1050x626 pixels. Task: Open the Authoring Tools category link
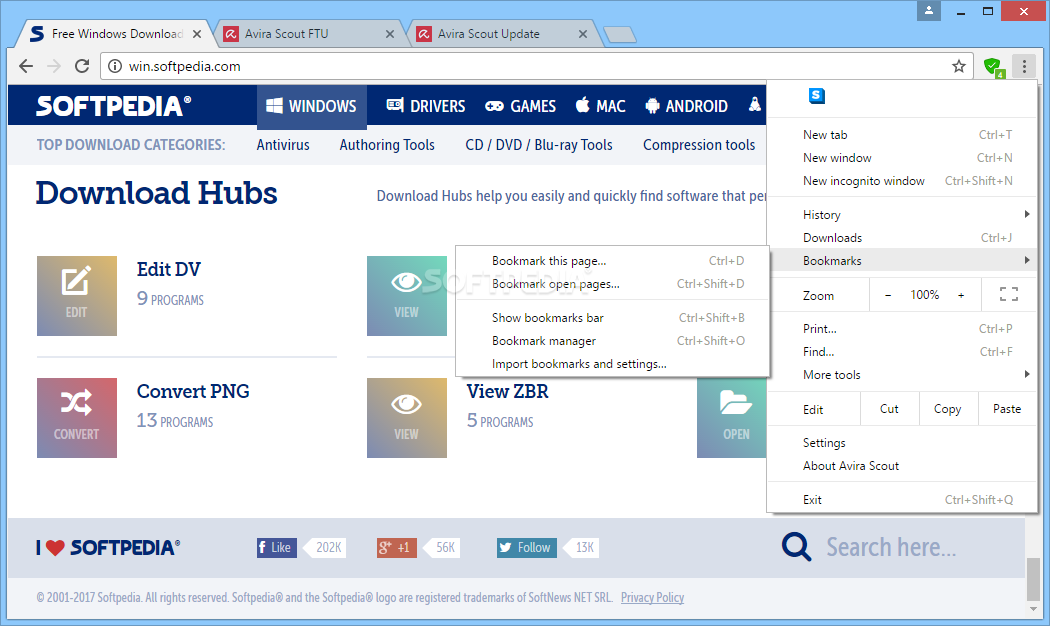(x=387, y=145)
